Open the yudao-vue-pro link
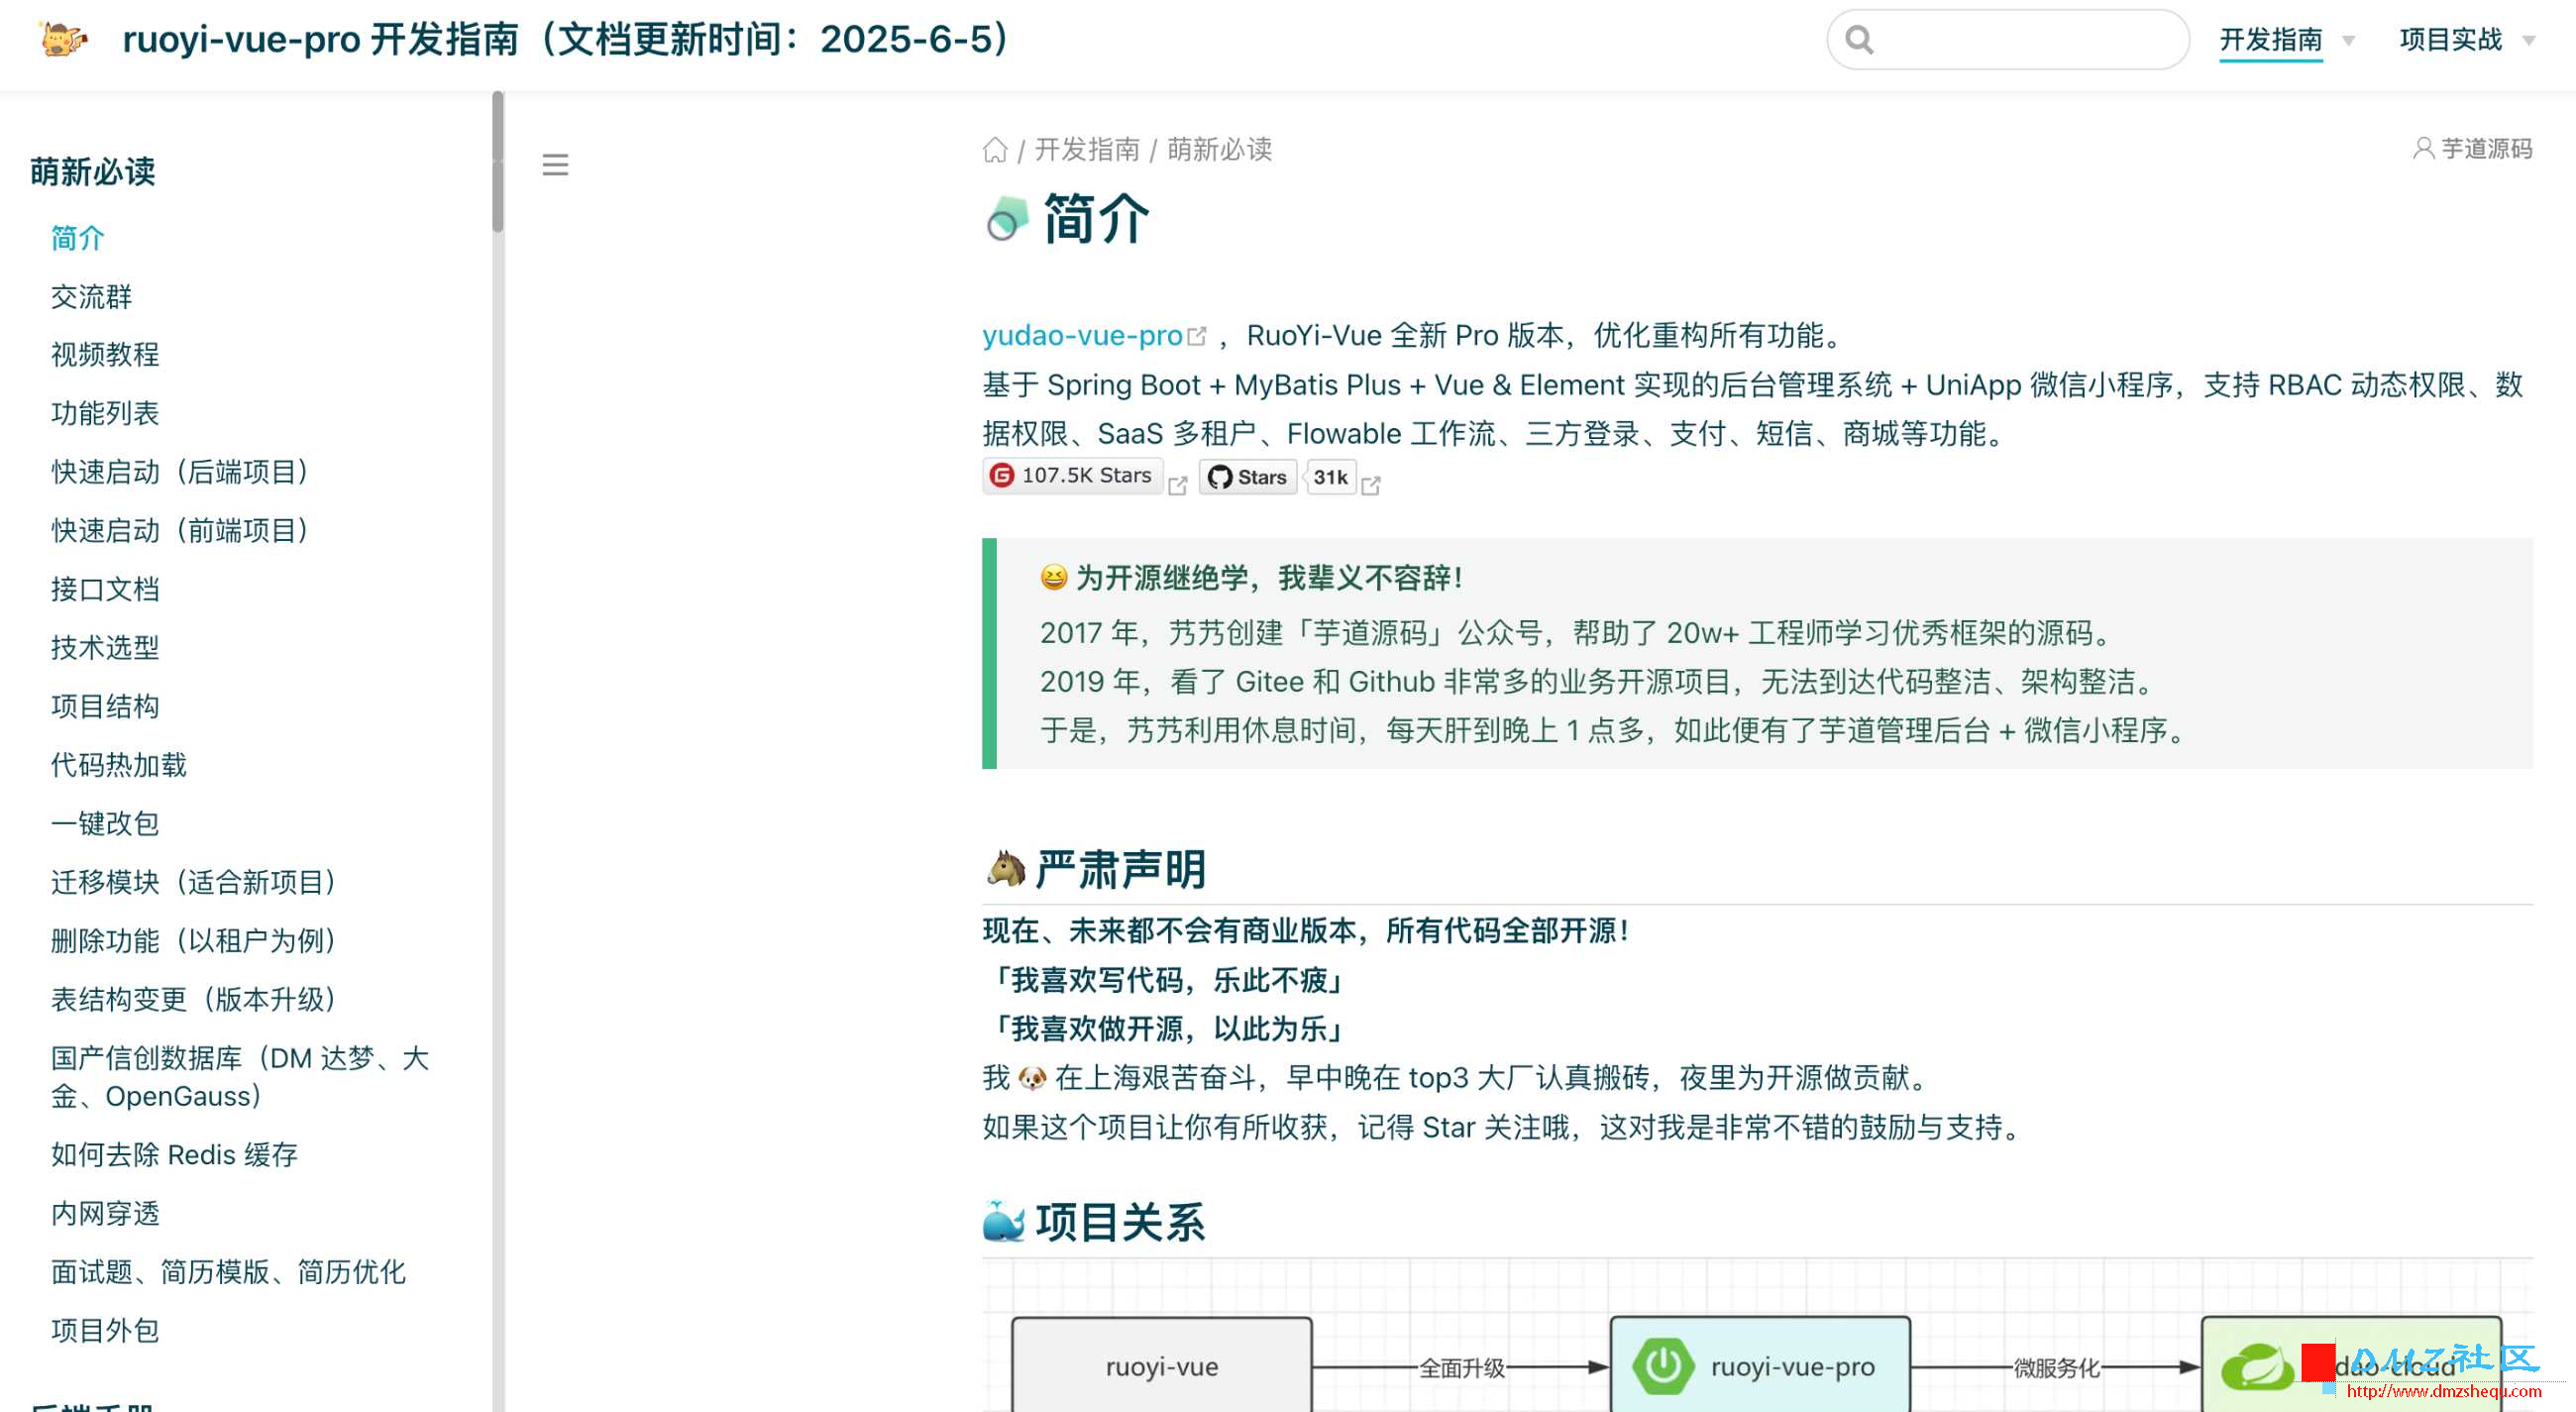Image resolution: width=2576 pixels, height=1412 pixels. coord(1082,335)
